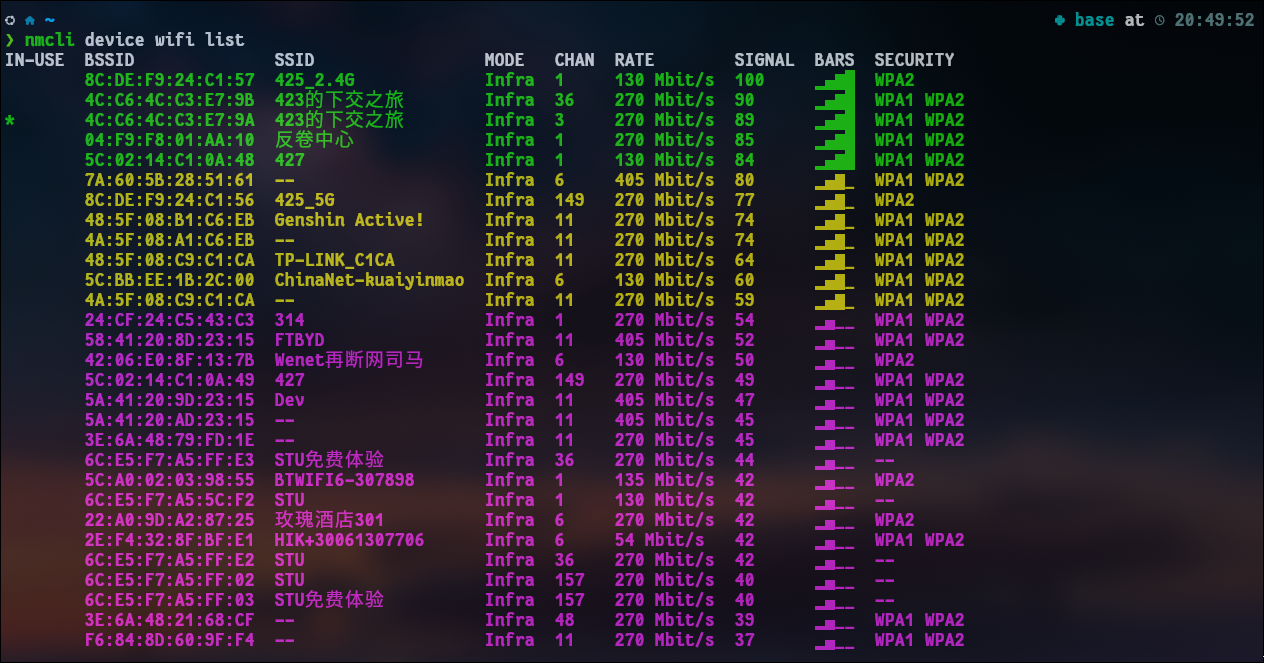Select the ChinaNet-kuaiyinmao SSID text

369,280
